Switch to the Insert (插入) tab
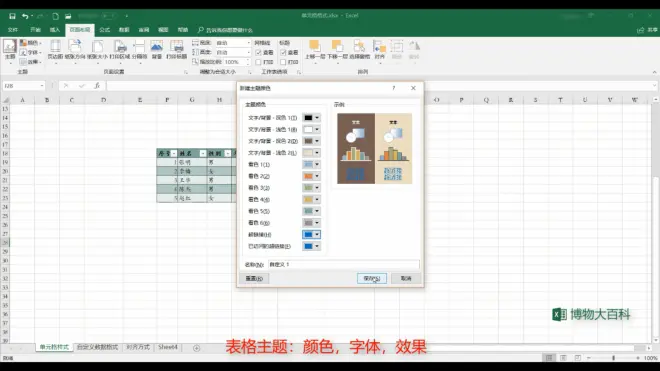660x371 pixels. pos(55,30)
